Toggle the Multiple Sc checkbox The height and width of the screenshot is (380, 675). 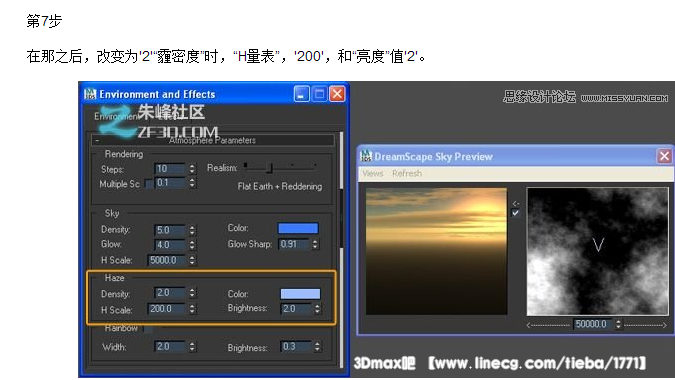click(149, 184)
